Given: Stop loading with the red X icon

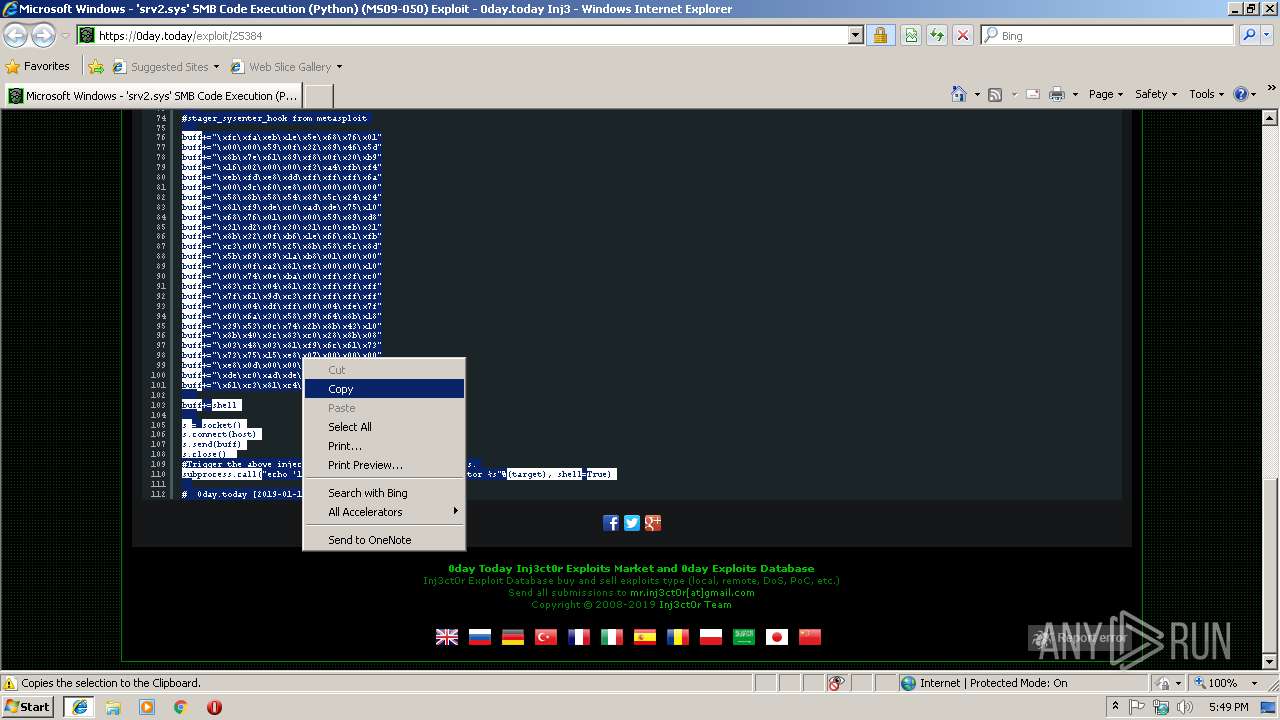Looking at the screenshot, I should (963, 35).
